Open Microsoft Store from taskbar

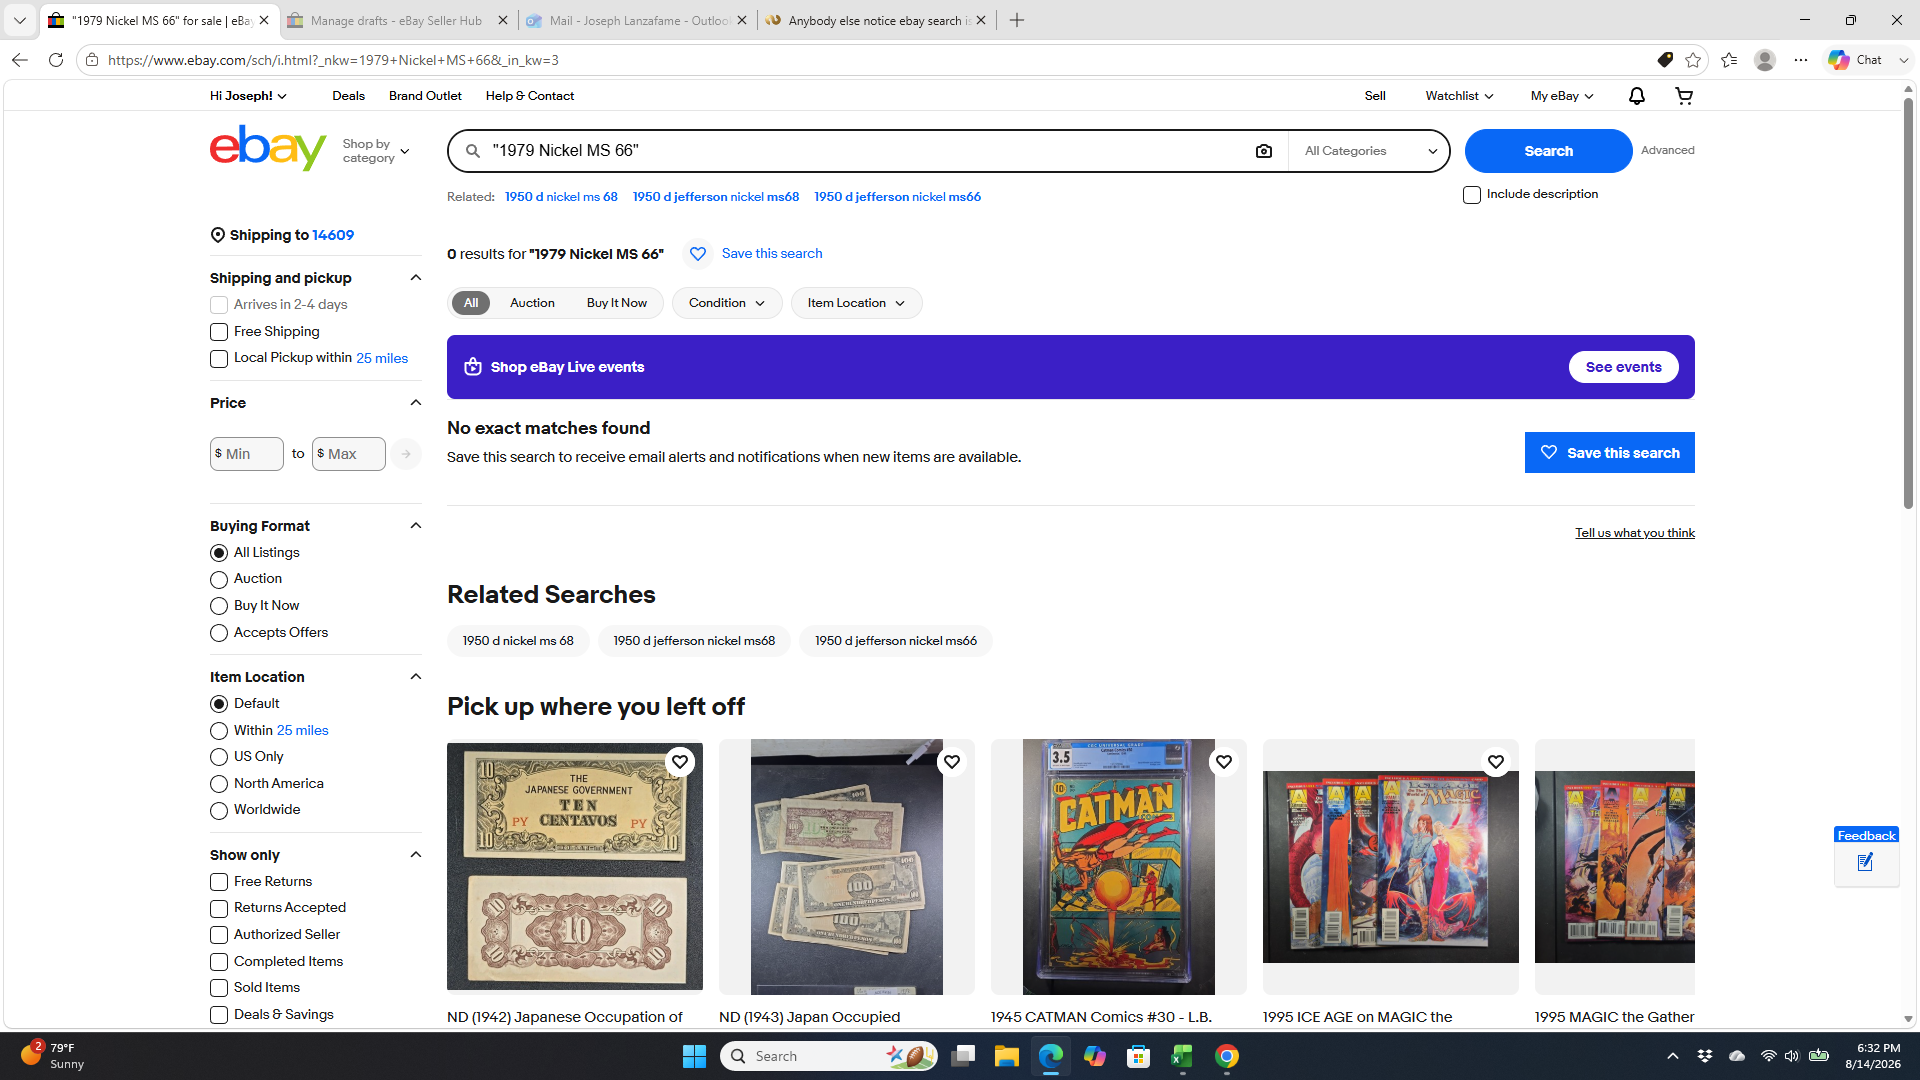pos(1139,1056)
